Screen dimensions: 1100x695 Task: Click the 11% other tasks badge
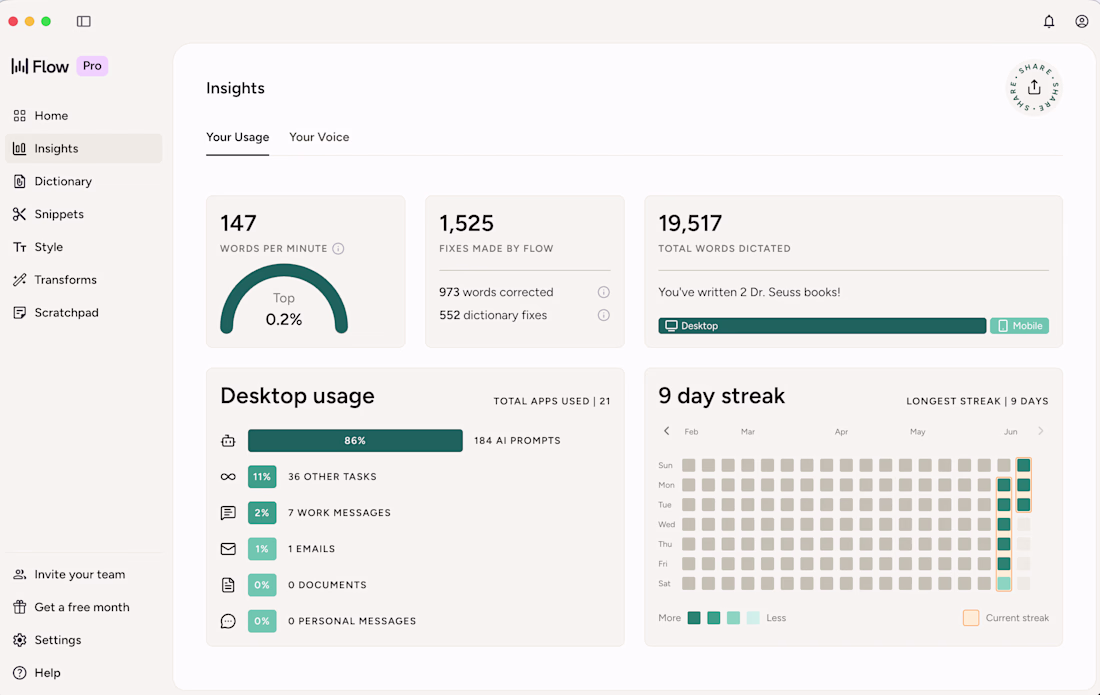click(x=262, y=477)
